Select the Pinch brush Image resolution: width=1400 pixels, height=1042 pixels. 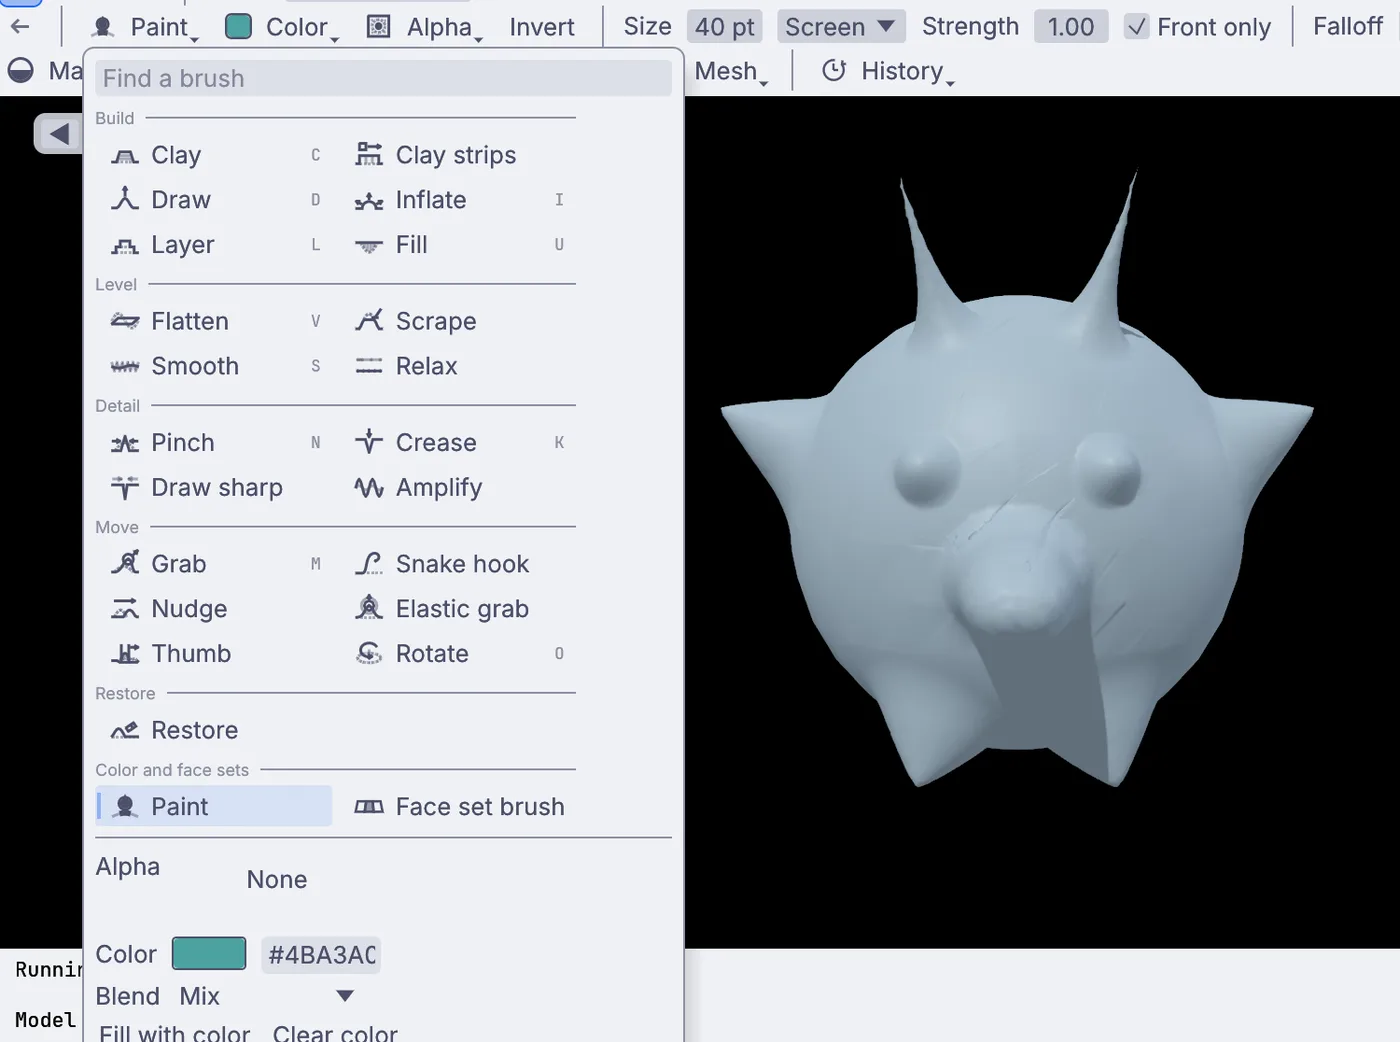(x=214, y=443)
